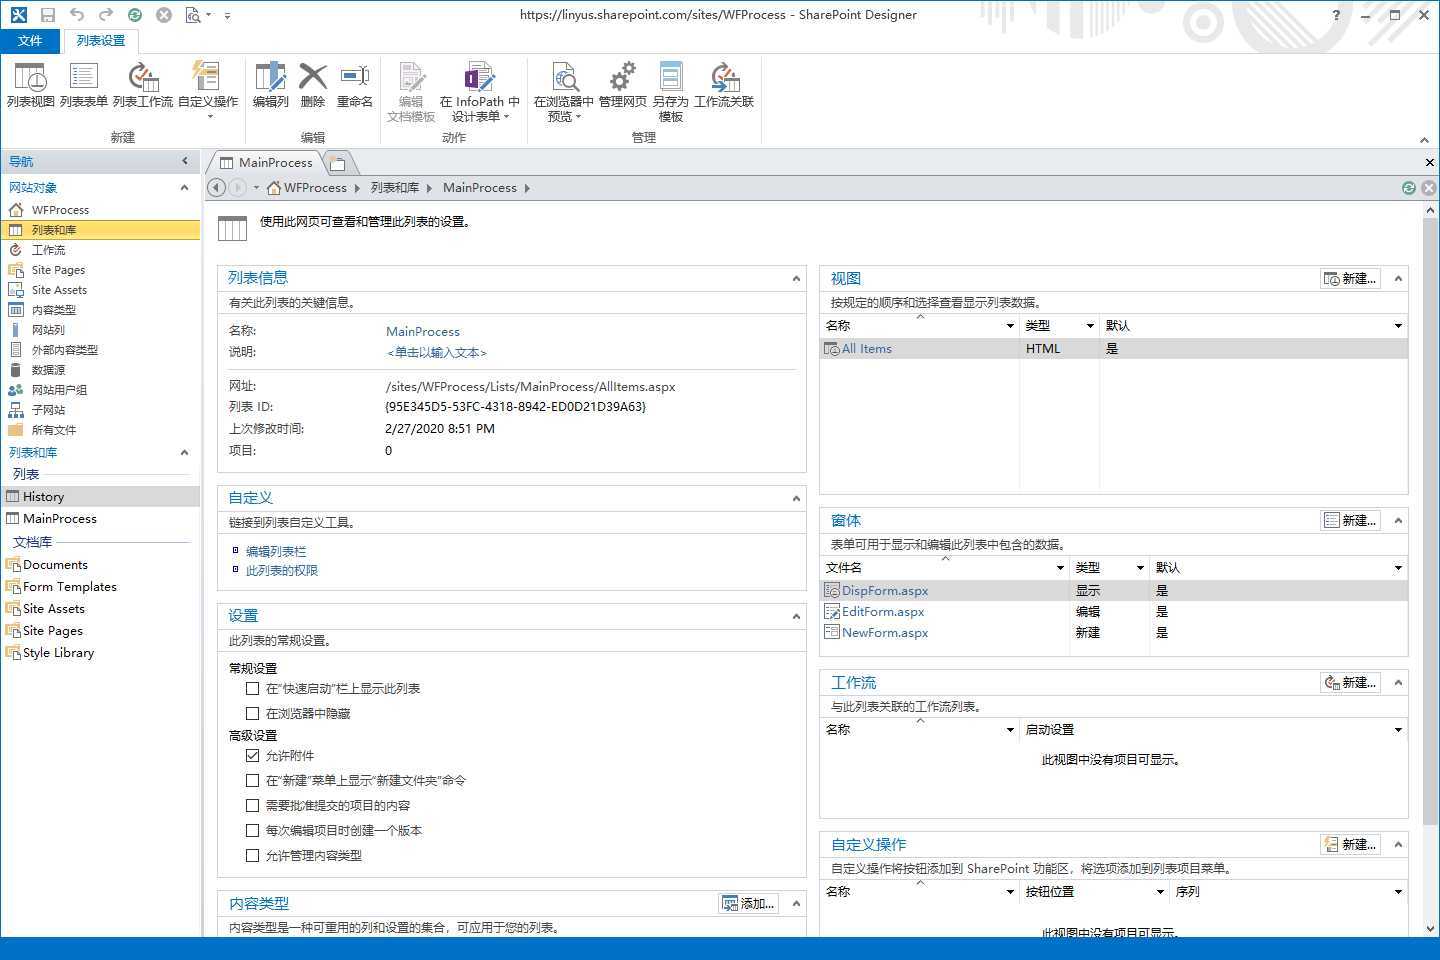Click the vertical scrollbar of main pane
Screen dimensions: 1440x960
point(1429,520)
